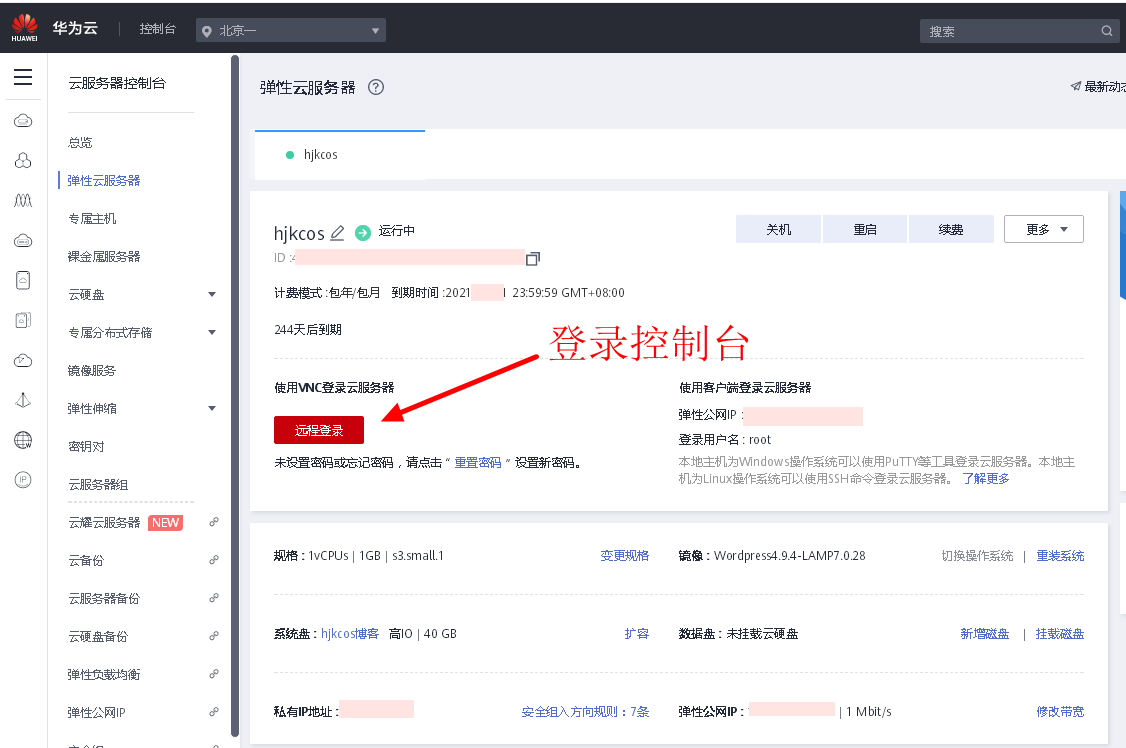Click the 切换操作系统 link
Viewport: 1126px width, 748px height.
tap(977, 556)
